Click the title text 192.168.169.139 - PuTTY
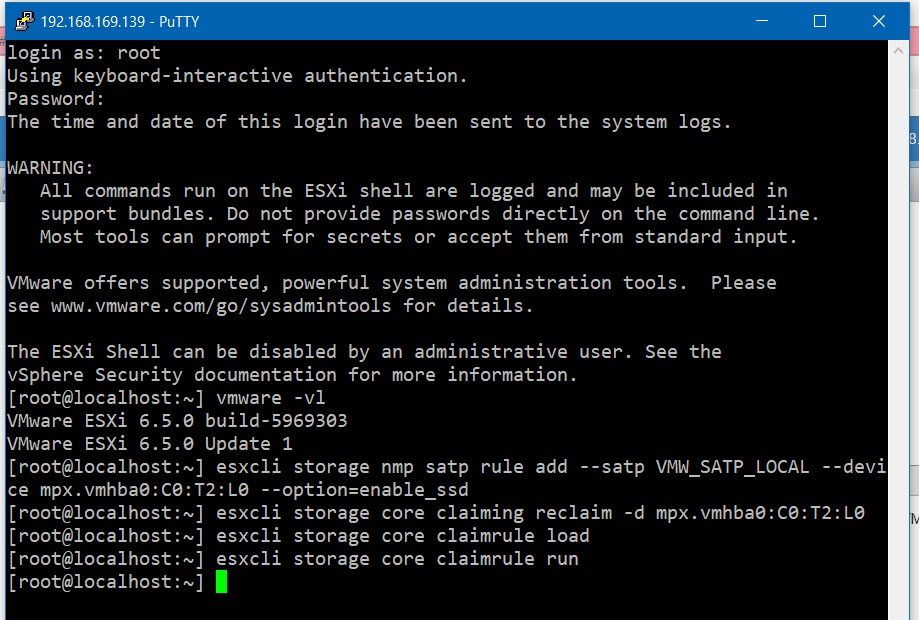 point(115,20)
